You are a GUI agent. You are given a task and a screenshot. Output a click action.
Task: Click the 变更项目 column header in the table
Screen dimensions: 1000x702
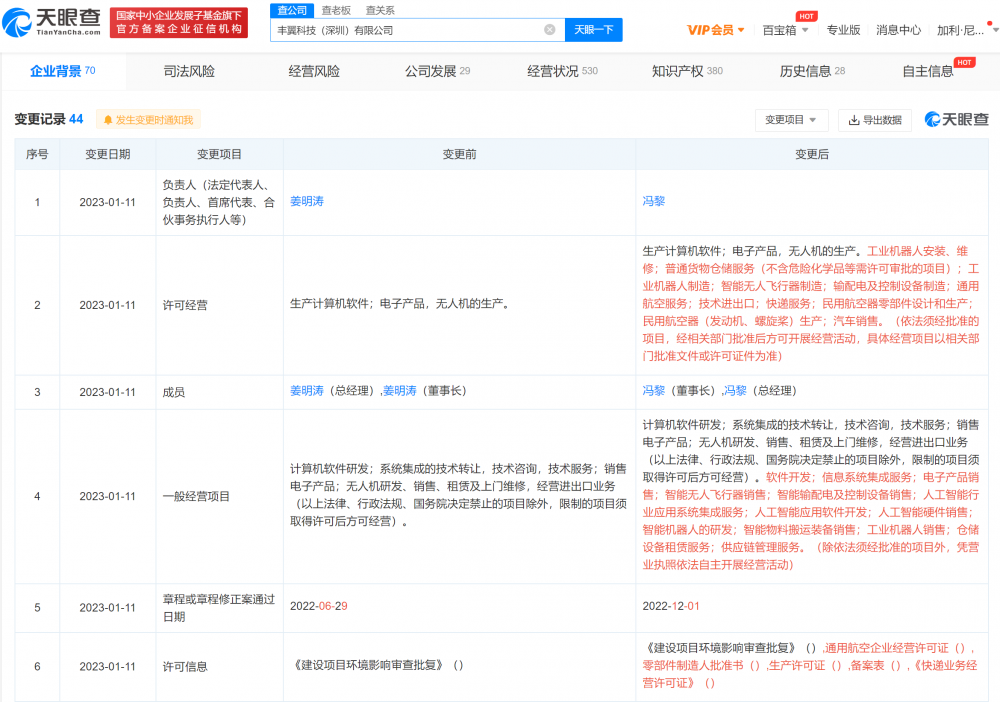click(219, 154)
